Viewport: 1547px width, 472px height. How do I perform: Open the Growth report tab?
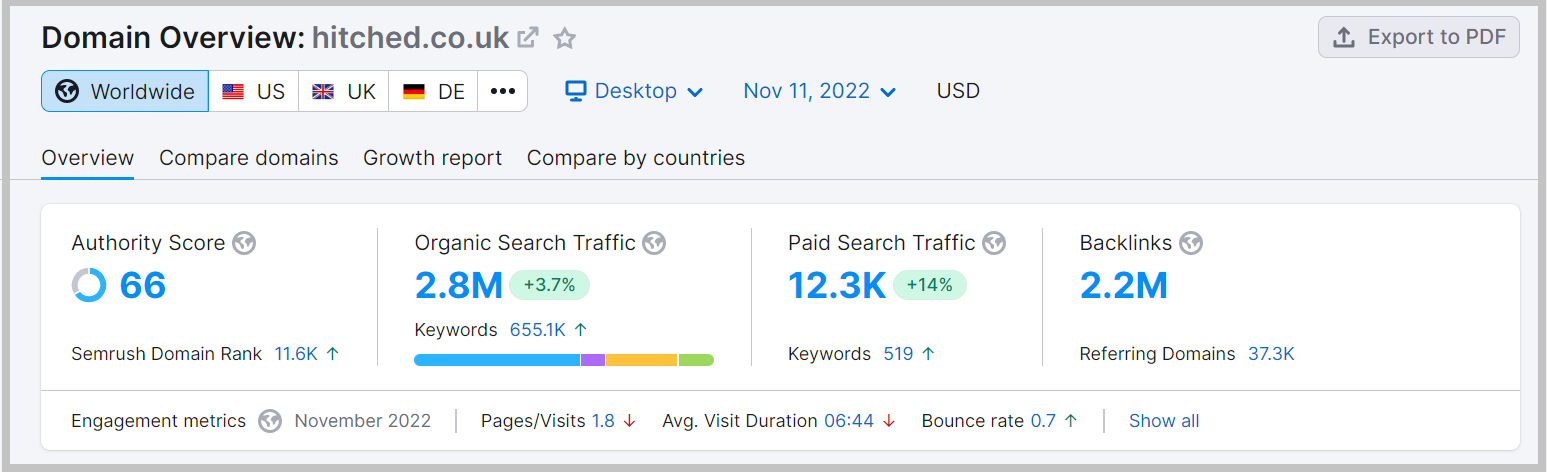[x=433, y=158]
